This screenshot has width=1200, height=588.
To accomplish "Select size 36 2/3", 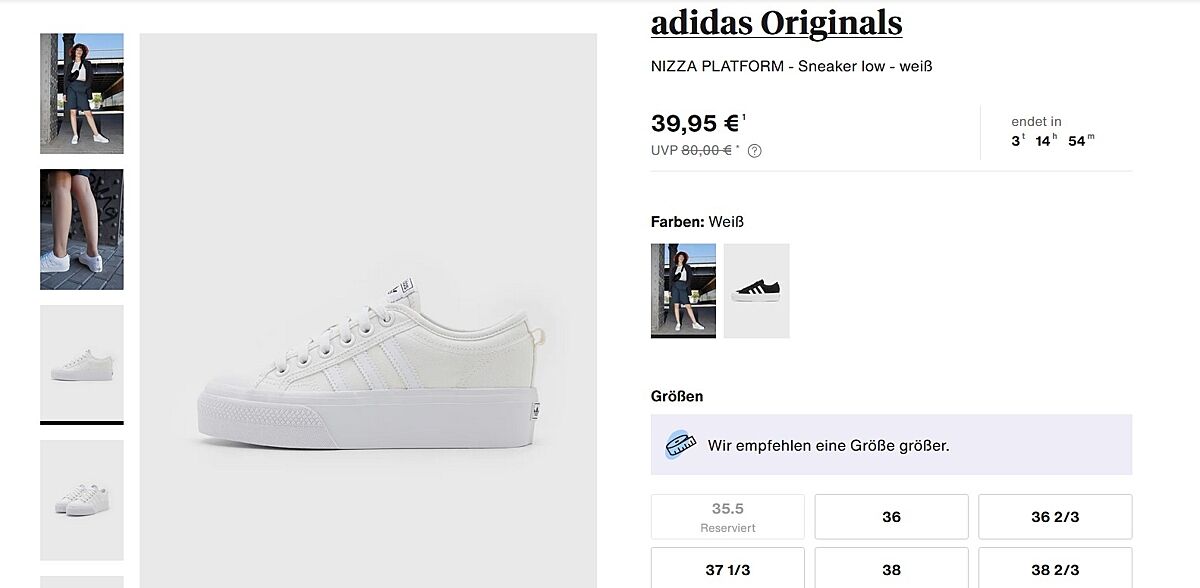I will click(1054, 517).
